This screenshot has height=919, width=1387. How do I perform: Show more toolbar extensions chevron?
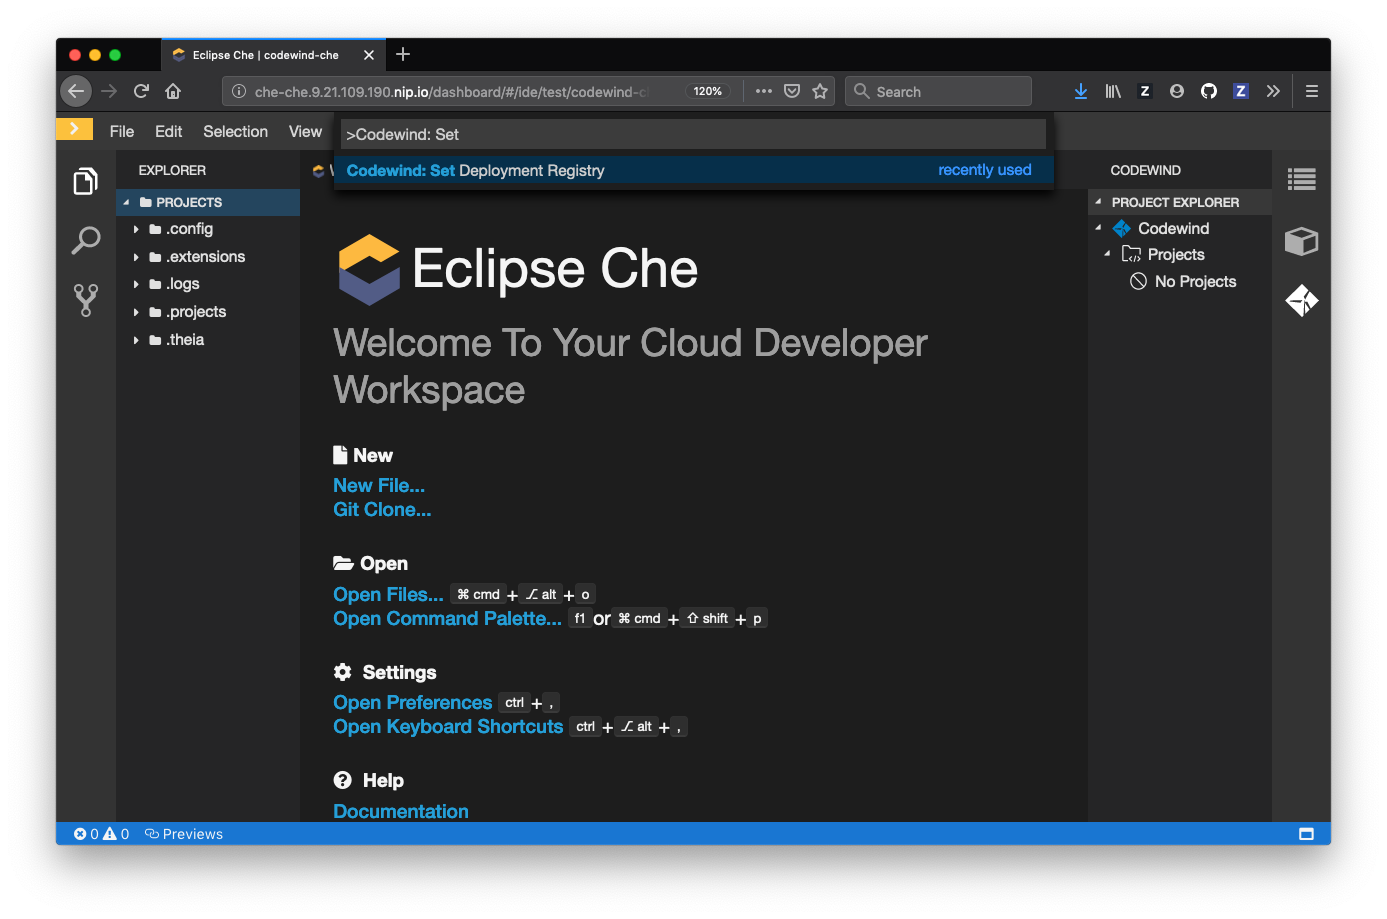[1273, 91]
